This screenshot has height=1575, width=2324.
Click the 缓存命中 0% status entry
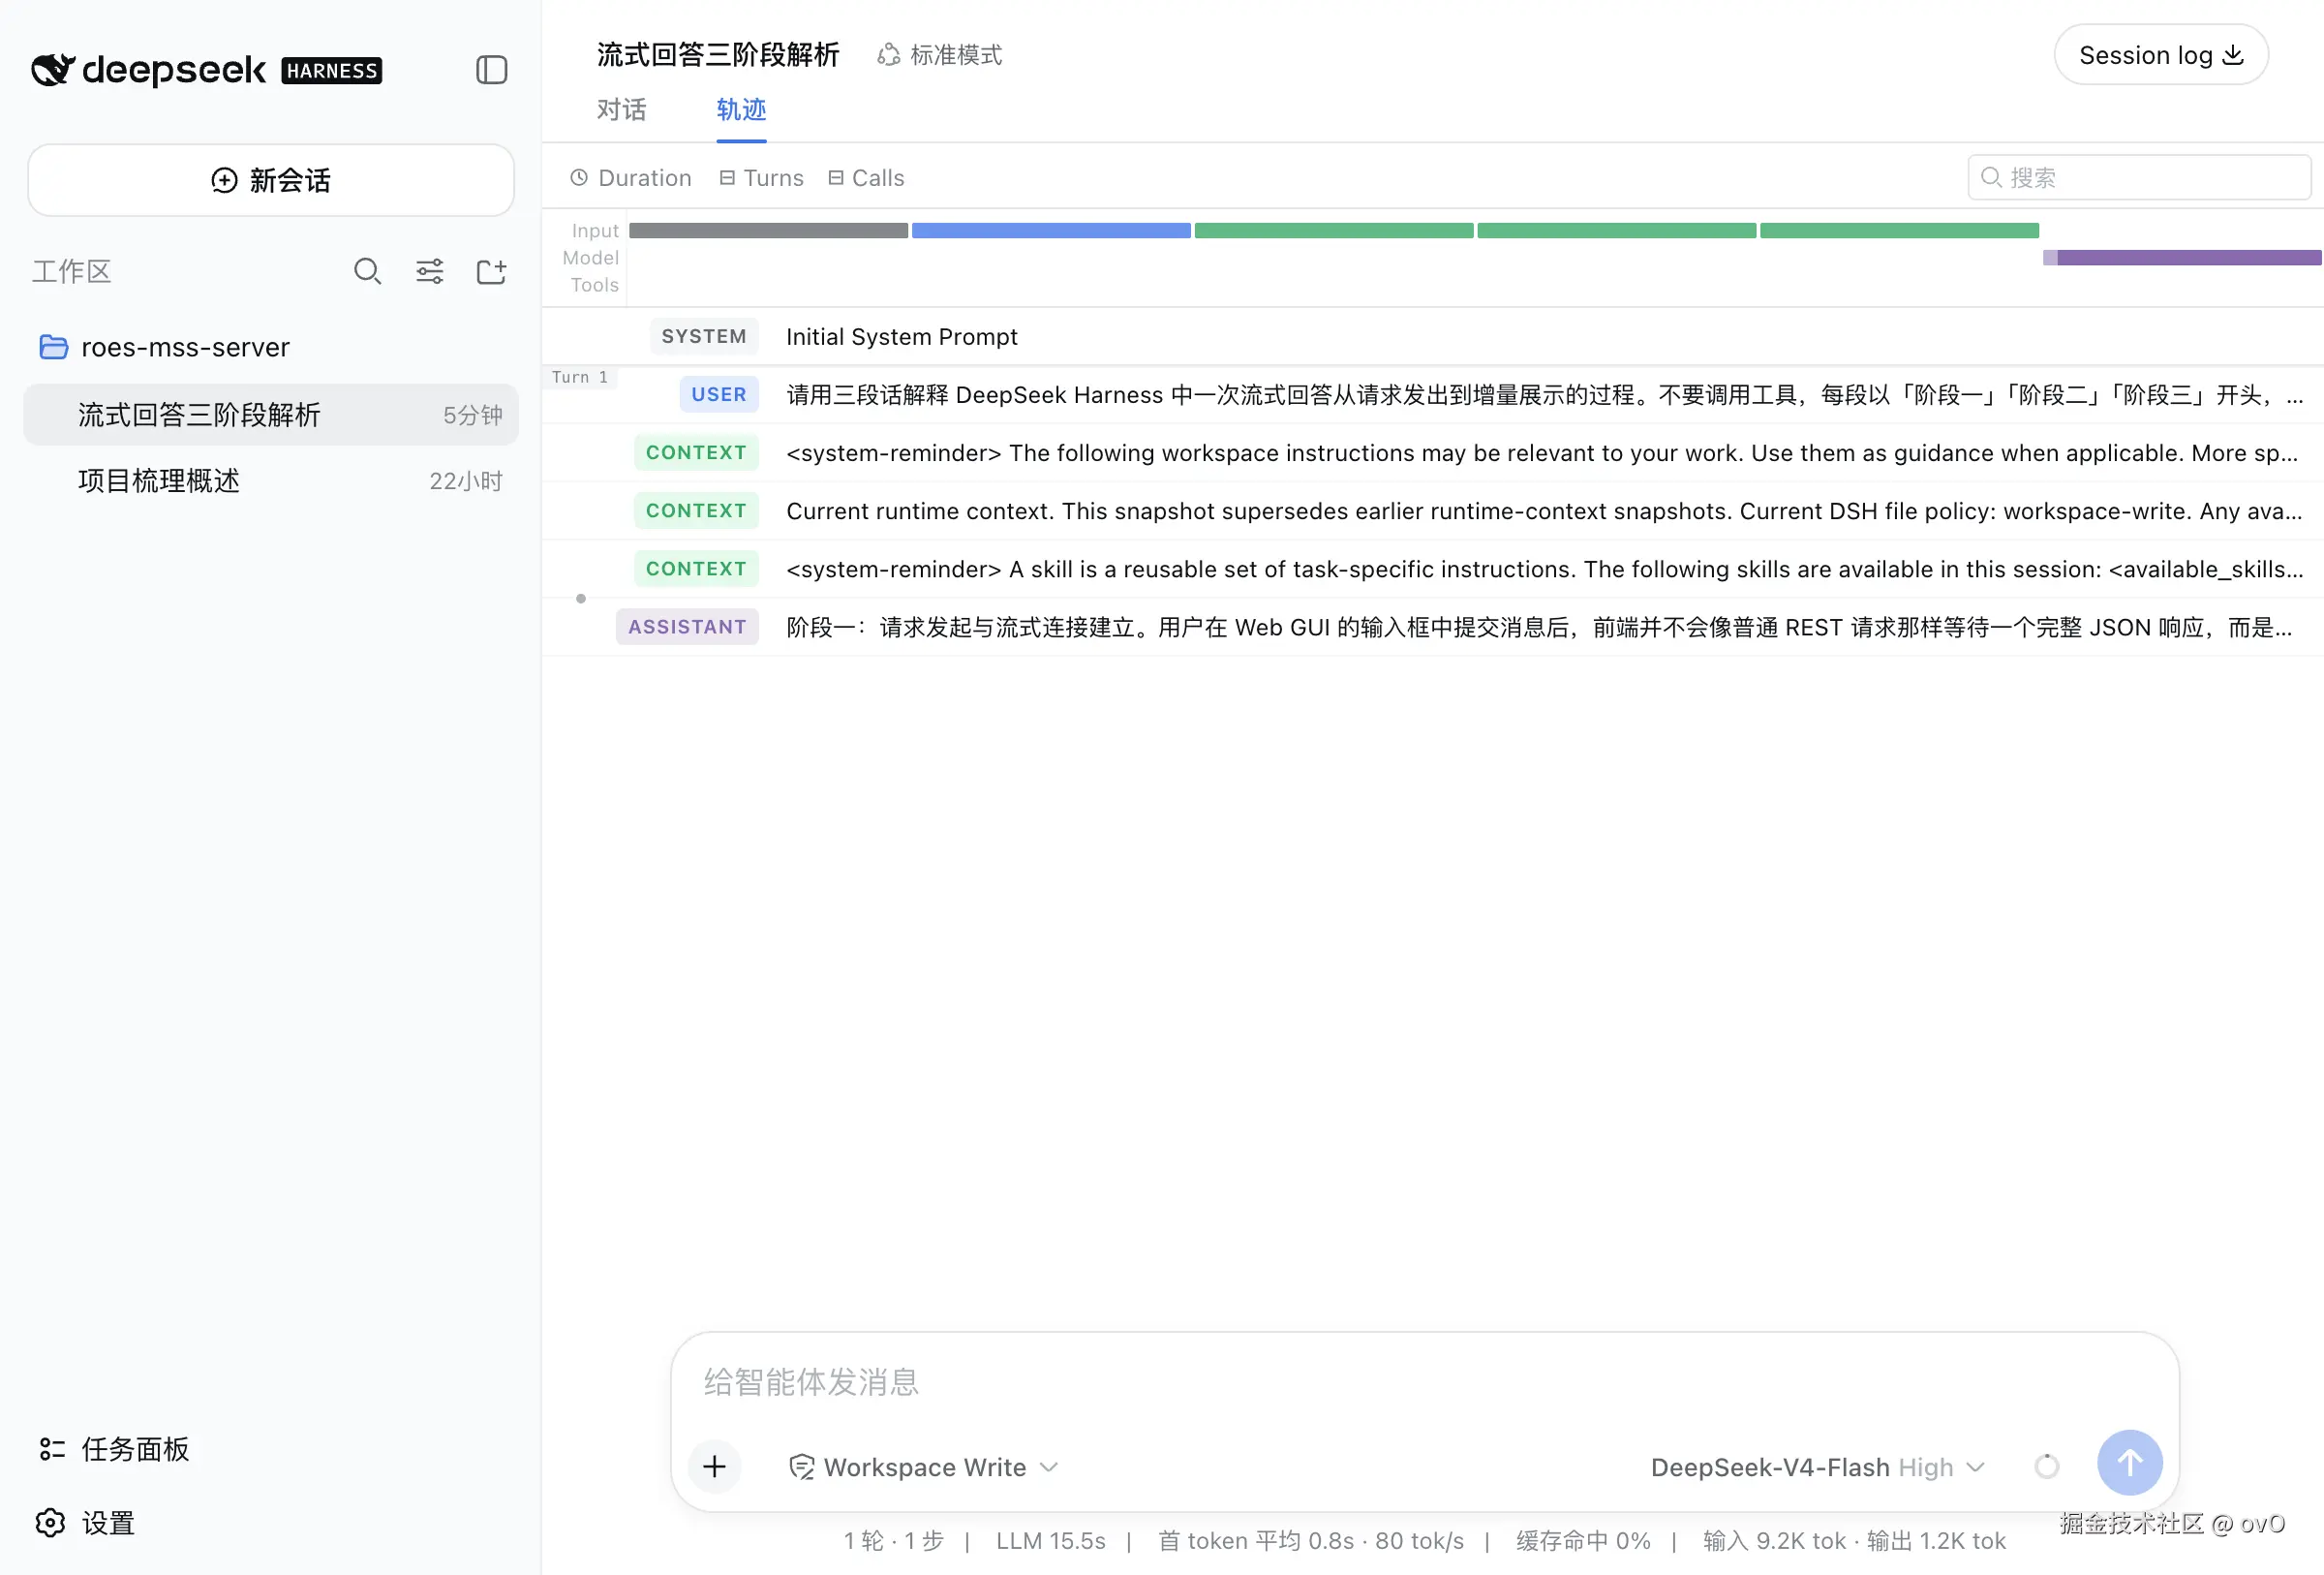point(1582,1541)
